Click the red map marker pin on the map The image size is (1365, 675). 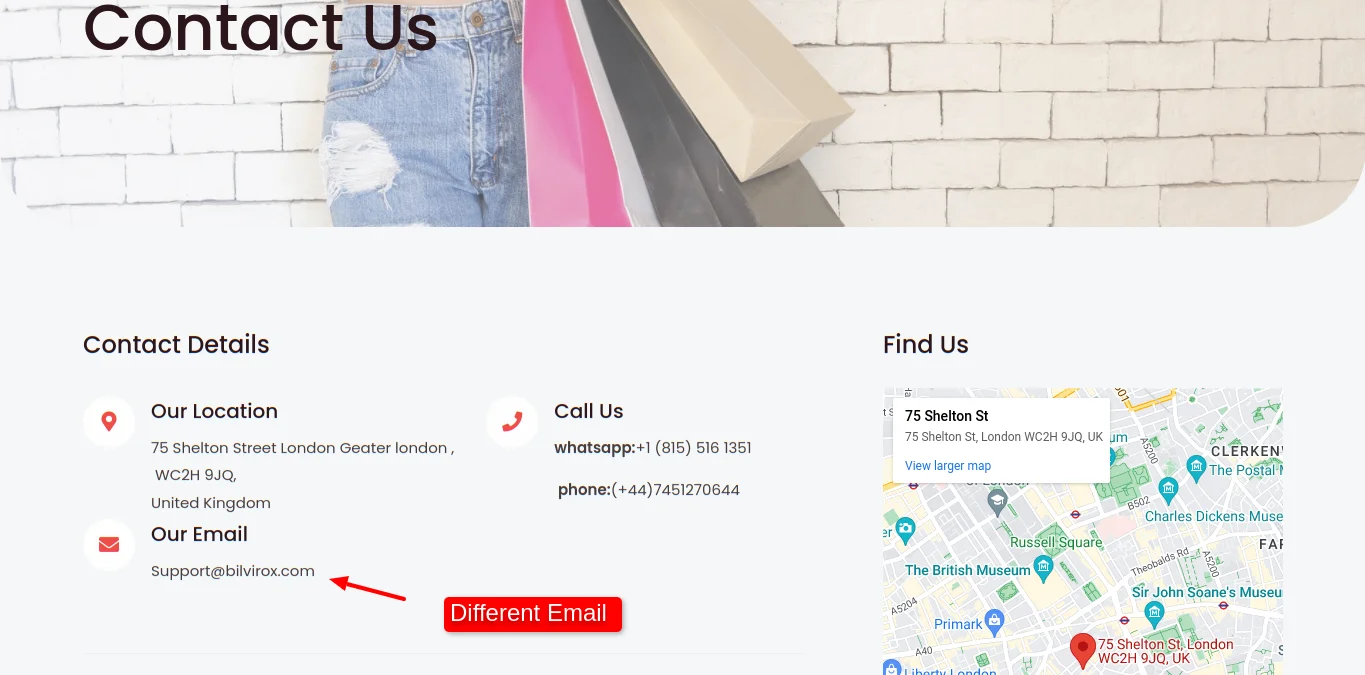click(1082, 651)
